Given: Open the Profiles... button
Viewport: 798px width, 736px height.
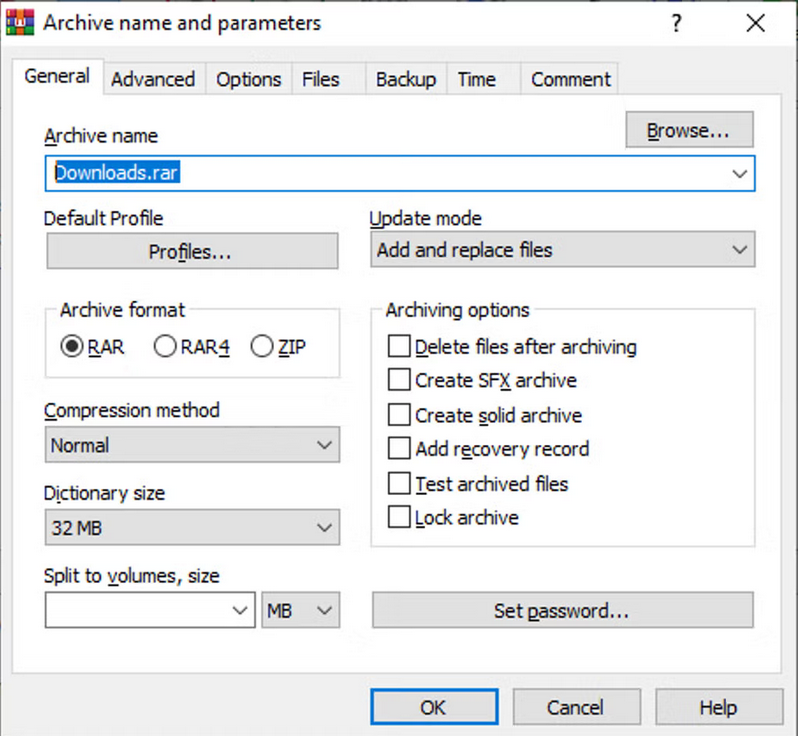Looking at the screenshot, I should click(192, 251).
